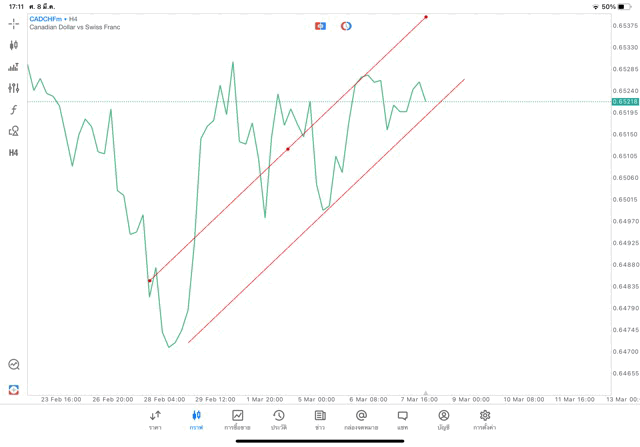Toggle the circular red-blue chart button

[x=346, y=26]
